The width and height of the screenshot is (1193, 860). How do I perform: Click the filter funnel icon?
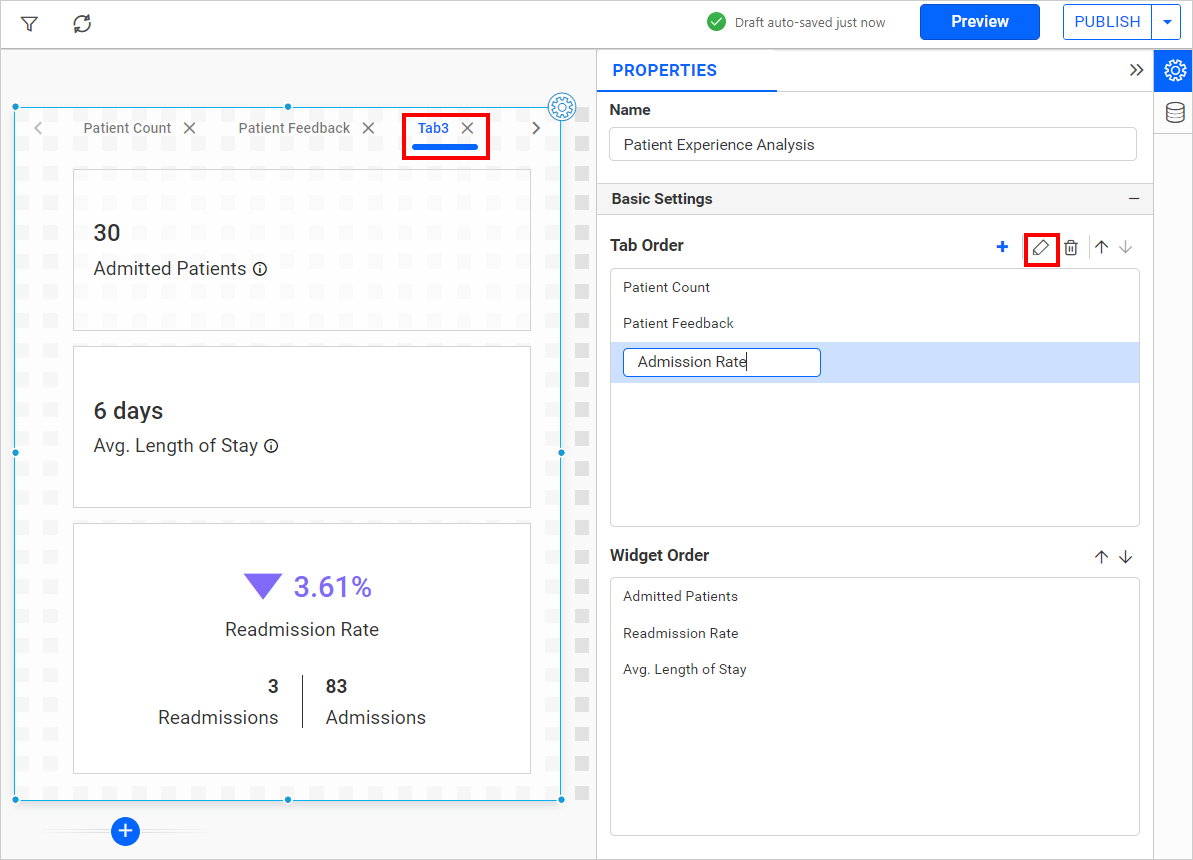29,24
